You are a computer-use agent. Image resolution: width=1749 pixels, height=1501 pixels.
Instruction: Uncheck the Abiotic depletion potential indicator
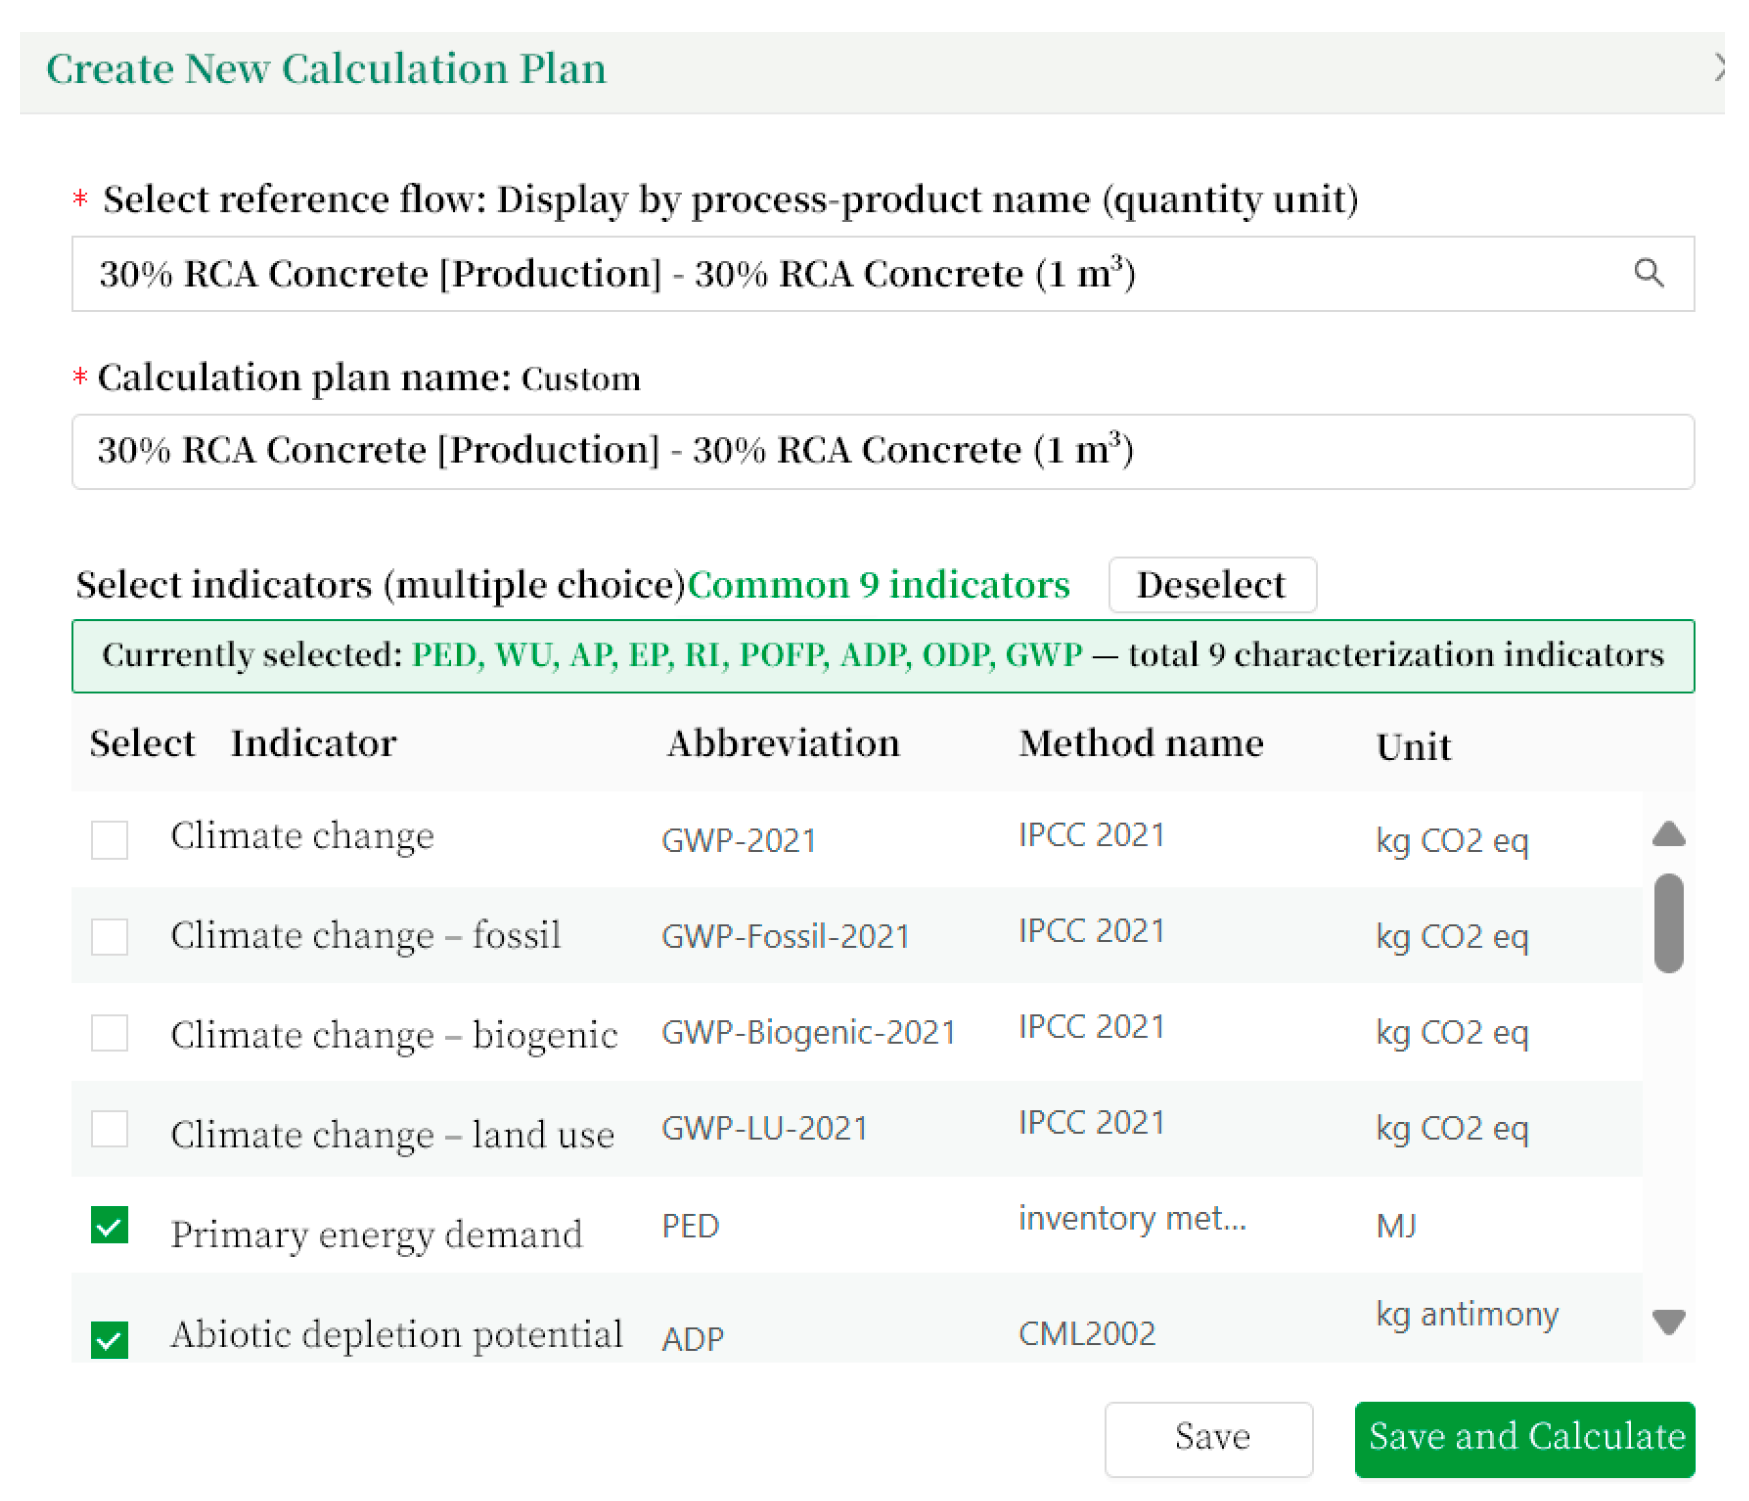(x=109, y=1338)
